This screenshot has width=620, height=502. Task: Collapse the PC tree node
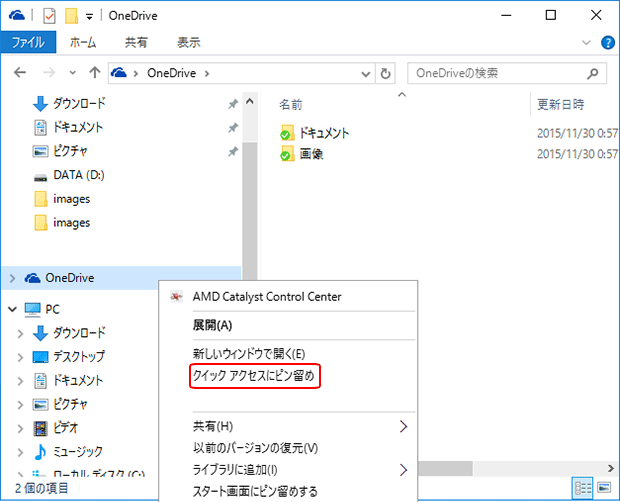12,309
